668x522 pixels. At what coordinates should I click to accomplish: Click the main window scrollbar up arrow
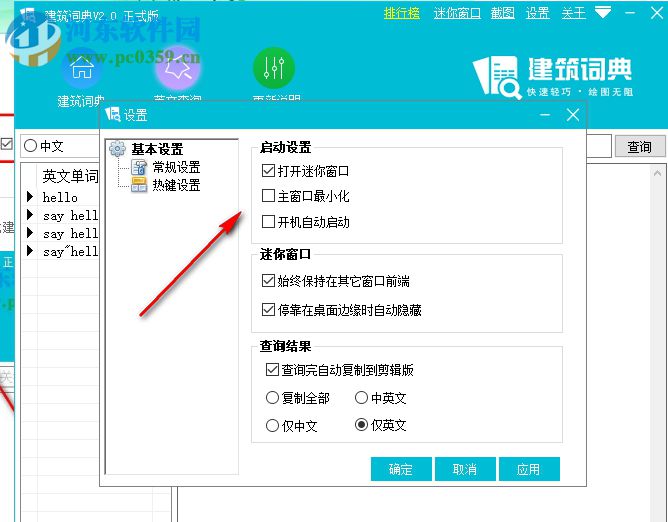[656, 173]
